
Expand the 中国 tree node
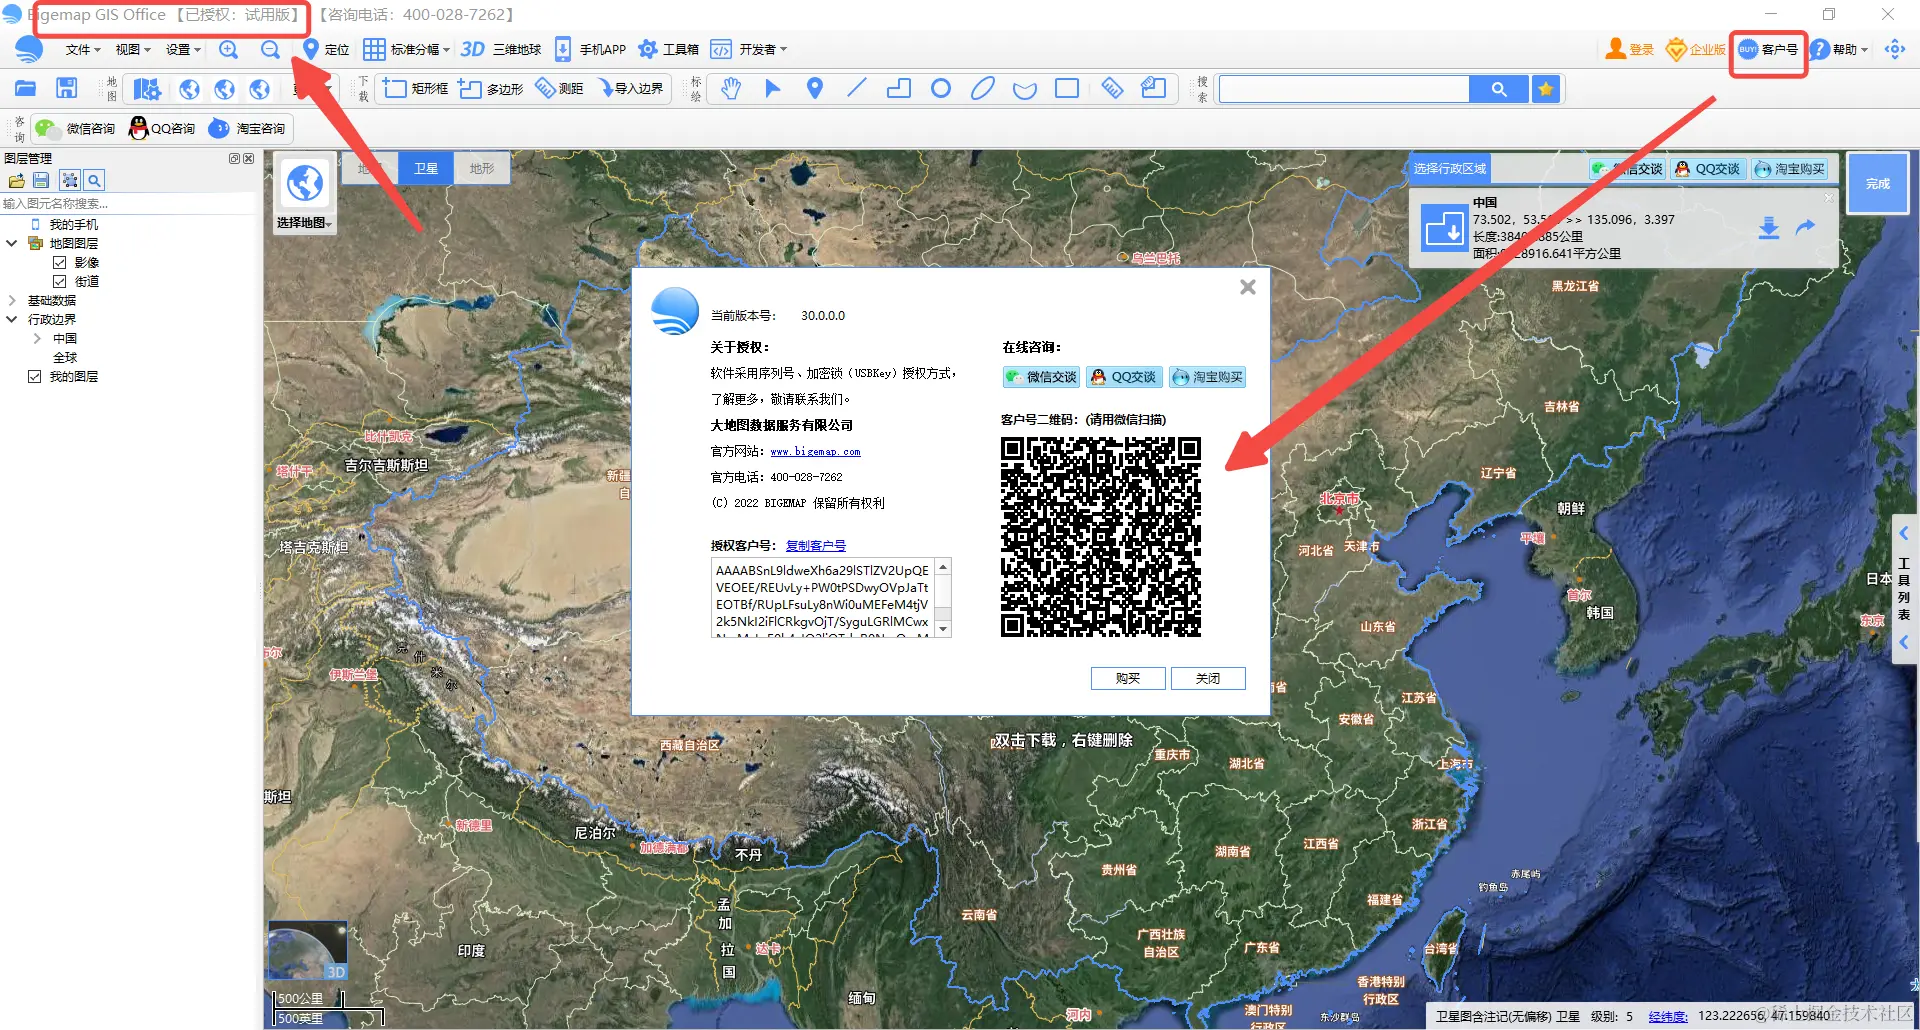37,338
